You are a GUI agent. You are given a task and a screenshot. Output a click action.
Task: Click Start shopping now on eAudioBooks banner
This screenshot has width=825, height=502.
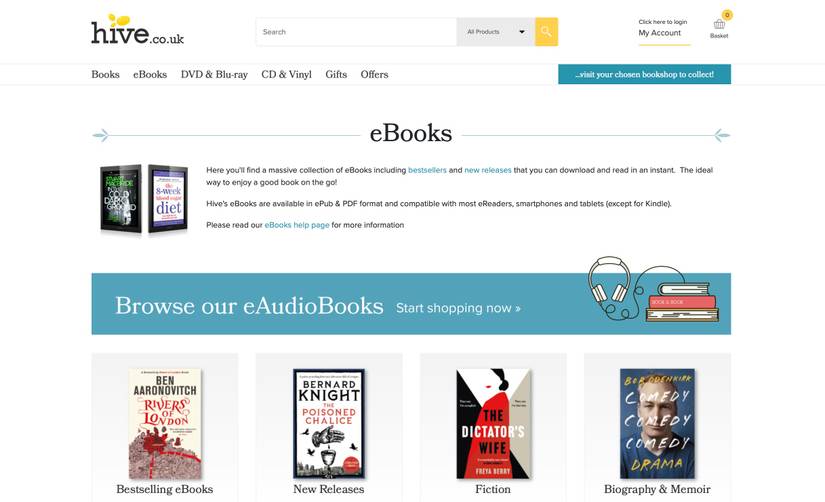(458, 308)
